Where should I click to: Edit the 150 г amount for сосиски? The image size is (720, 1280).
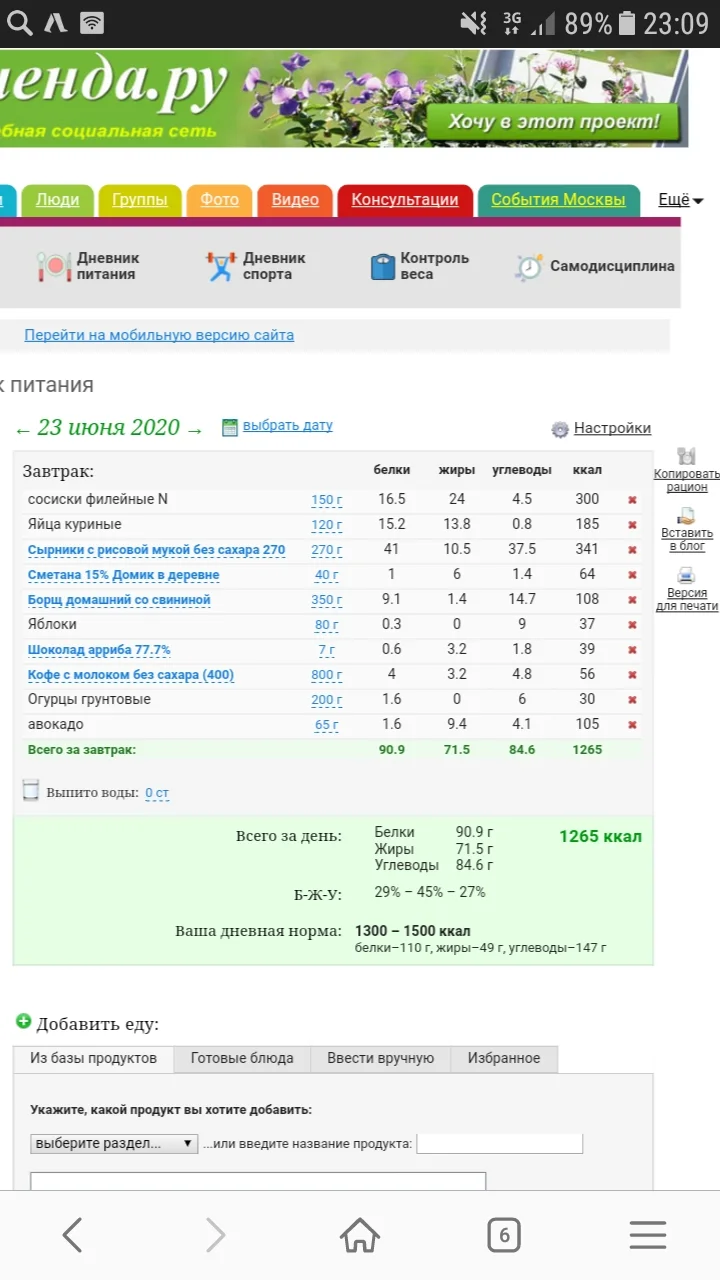[327, 500]
